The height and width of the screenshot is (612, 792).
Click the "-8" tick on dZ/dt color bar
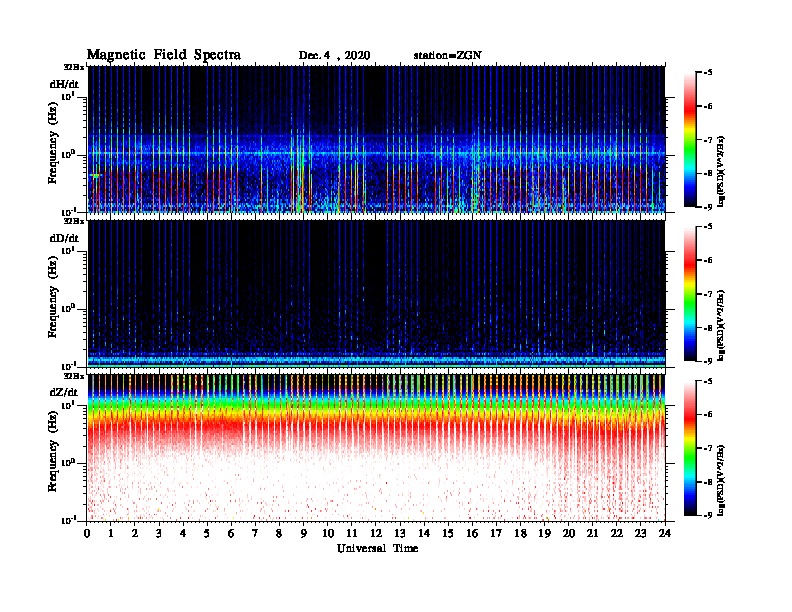[x=708, y=482]
